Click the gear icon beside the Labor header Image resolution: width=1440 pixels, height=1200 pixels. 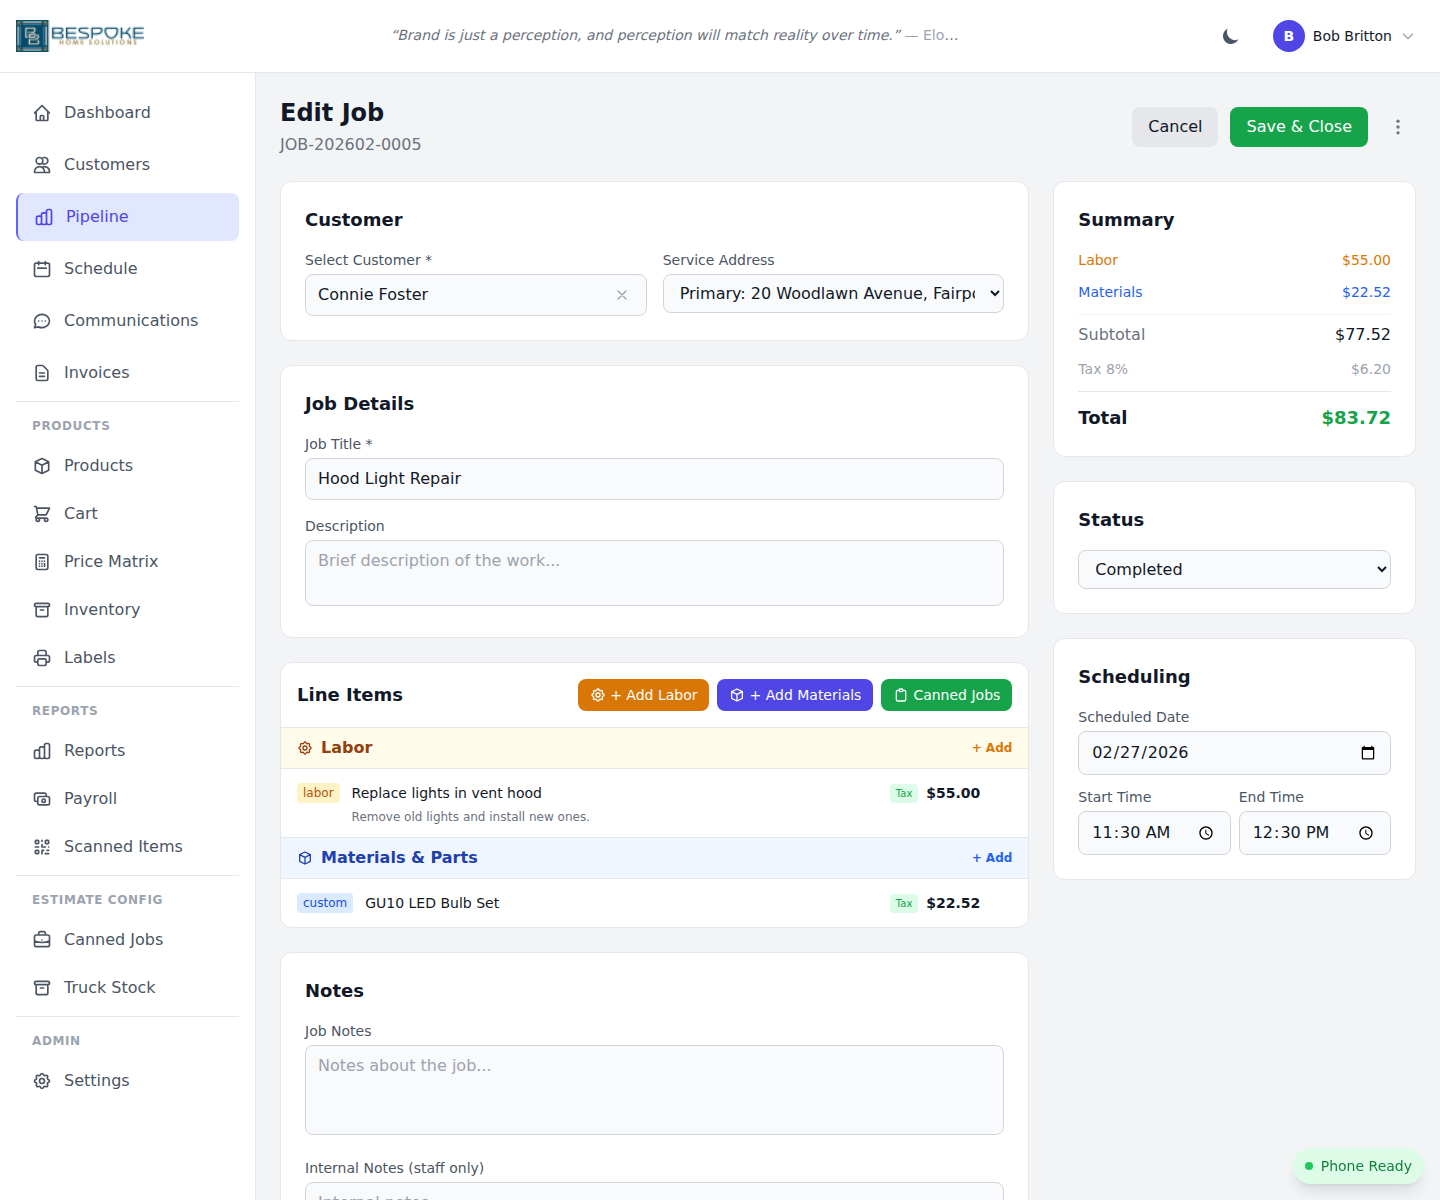click(x=305, y=747)
